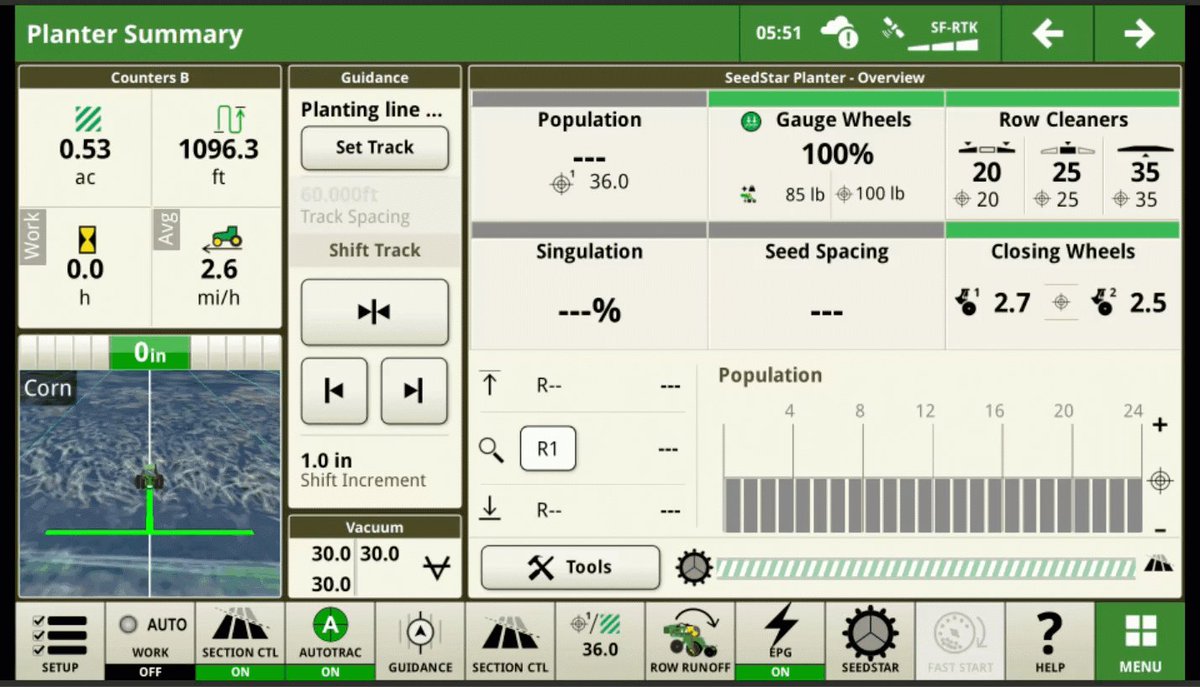Open Guidance shortcut
This screenshot has height=687, width=1200.
420,641
